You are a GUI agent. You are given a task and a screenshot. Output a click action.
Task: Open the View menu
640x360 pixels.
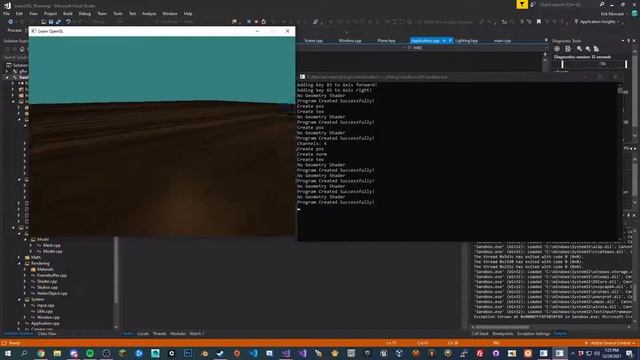[x=33, y=13]
